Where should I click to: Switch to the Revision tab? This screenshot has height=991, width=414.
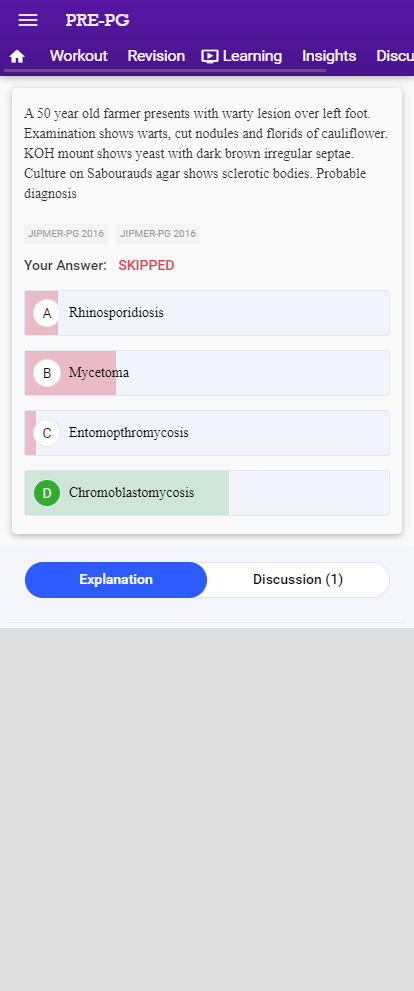(156, 56)
